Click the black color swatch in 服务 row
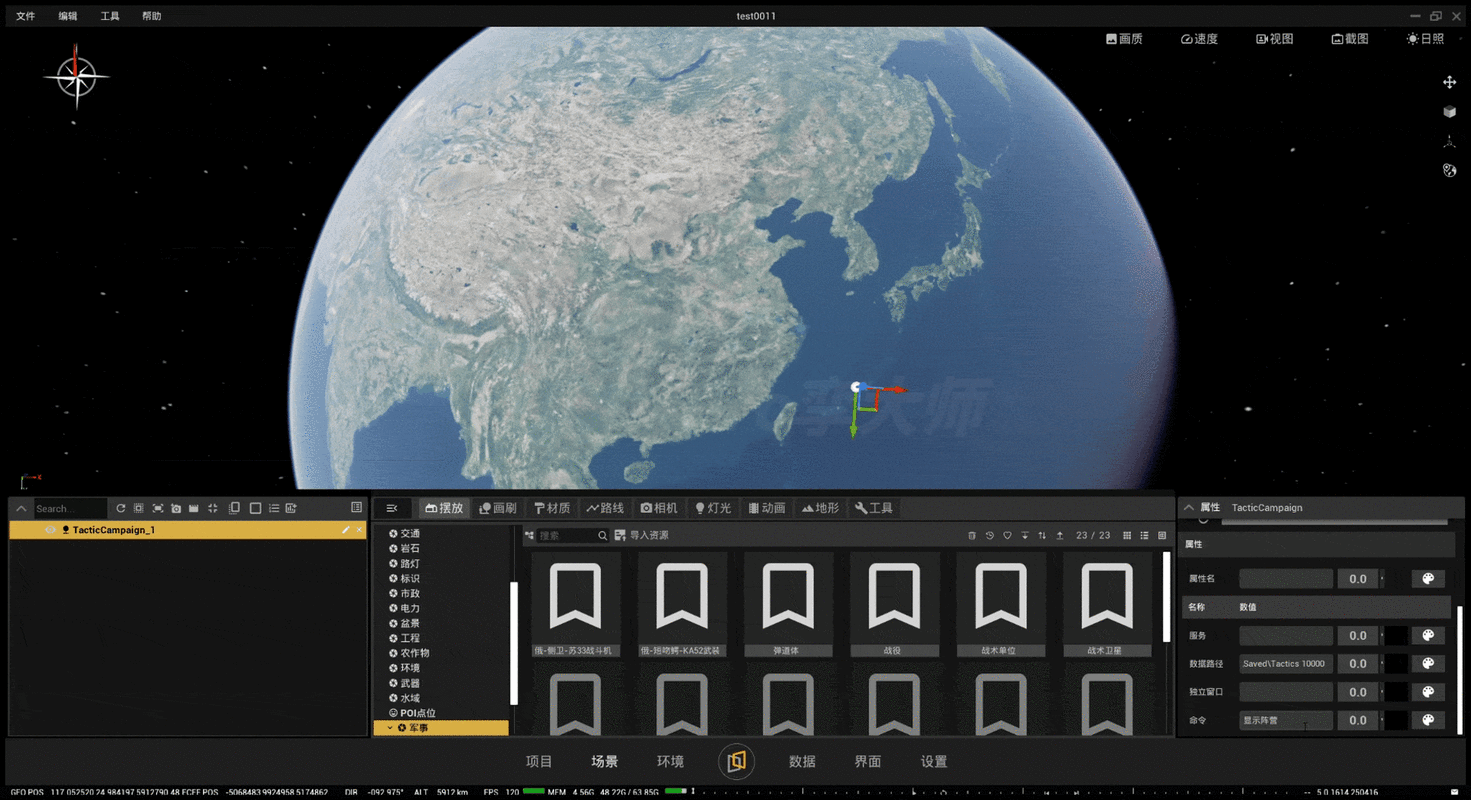The height and width of the screenshot is (800, 1471). (1396, 635)
